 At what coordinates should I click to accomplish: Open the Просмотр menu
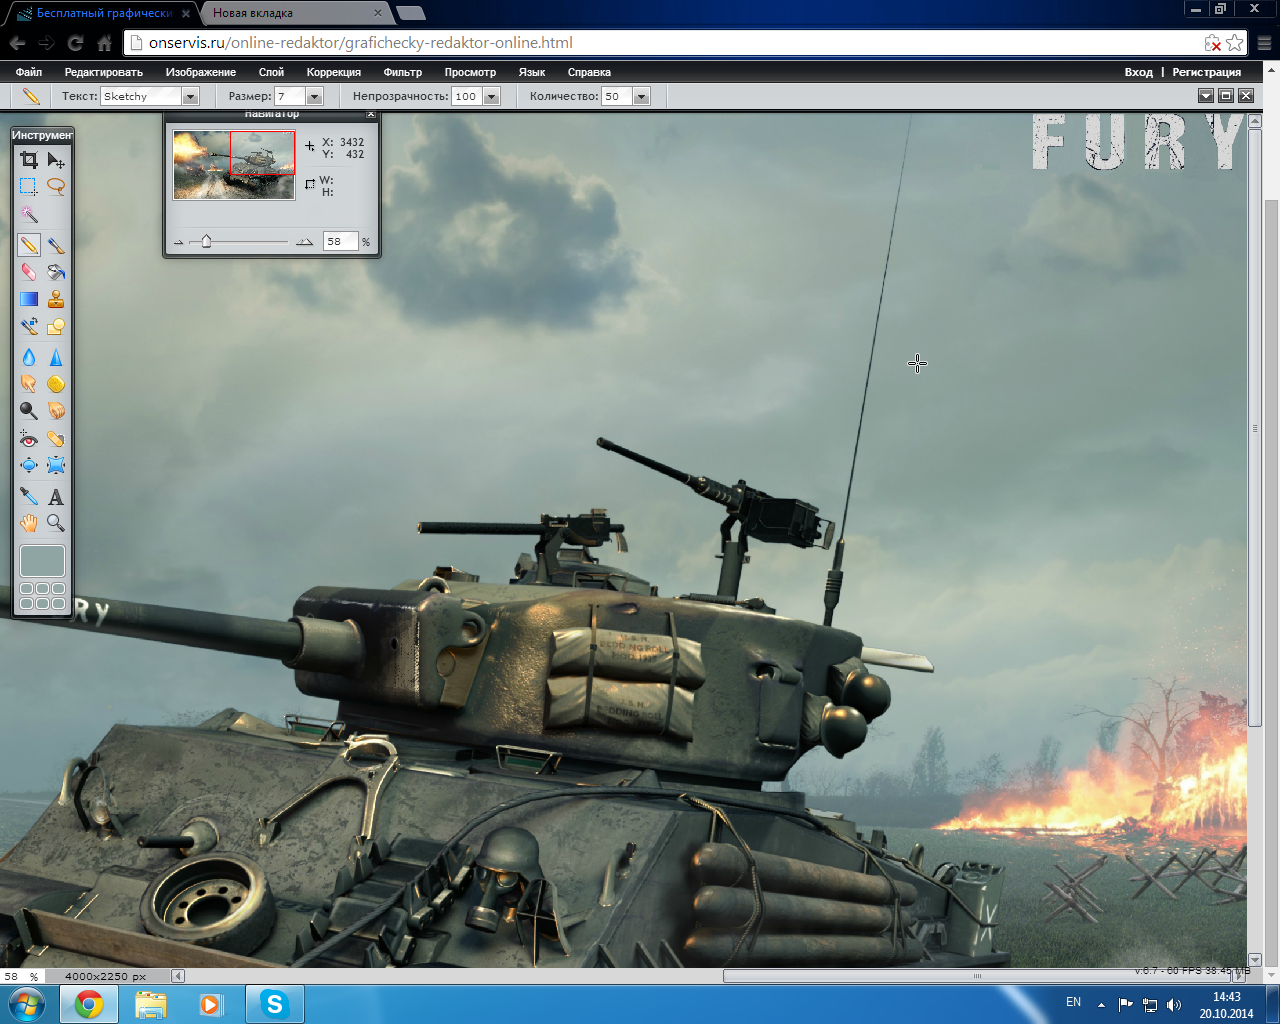pos(470,72)
